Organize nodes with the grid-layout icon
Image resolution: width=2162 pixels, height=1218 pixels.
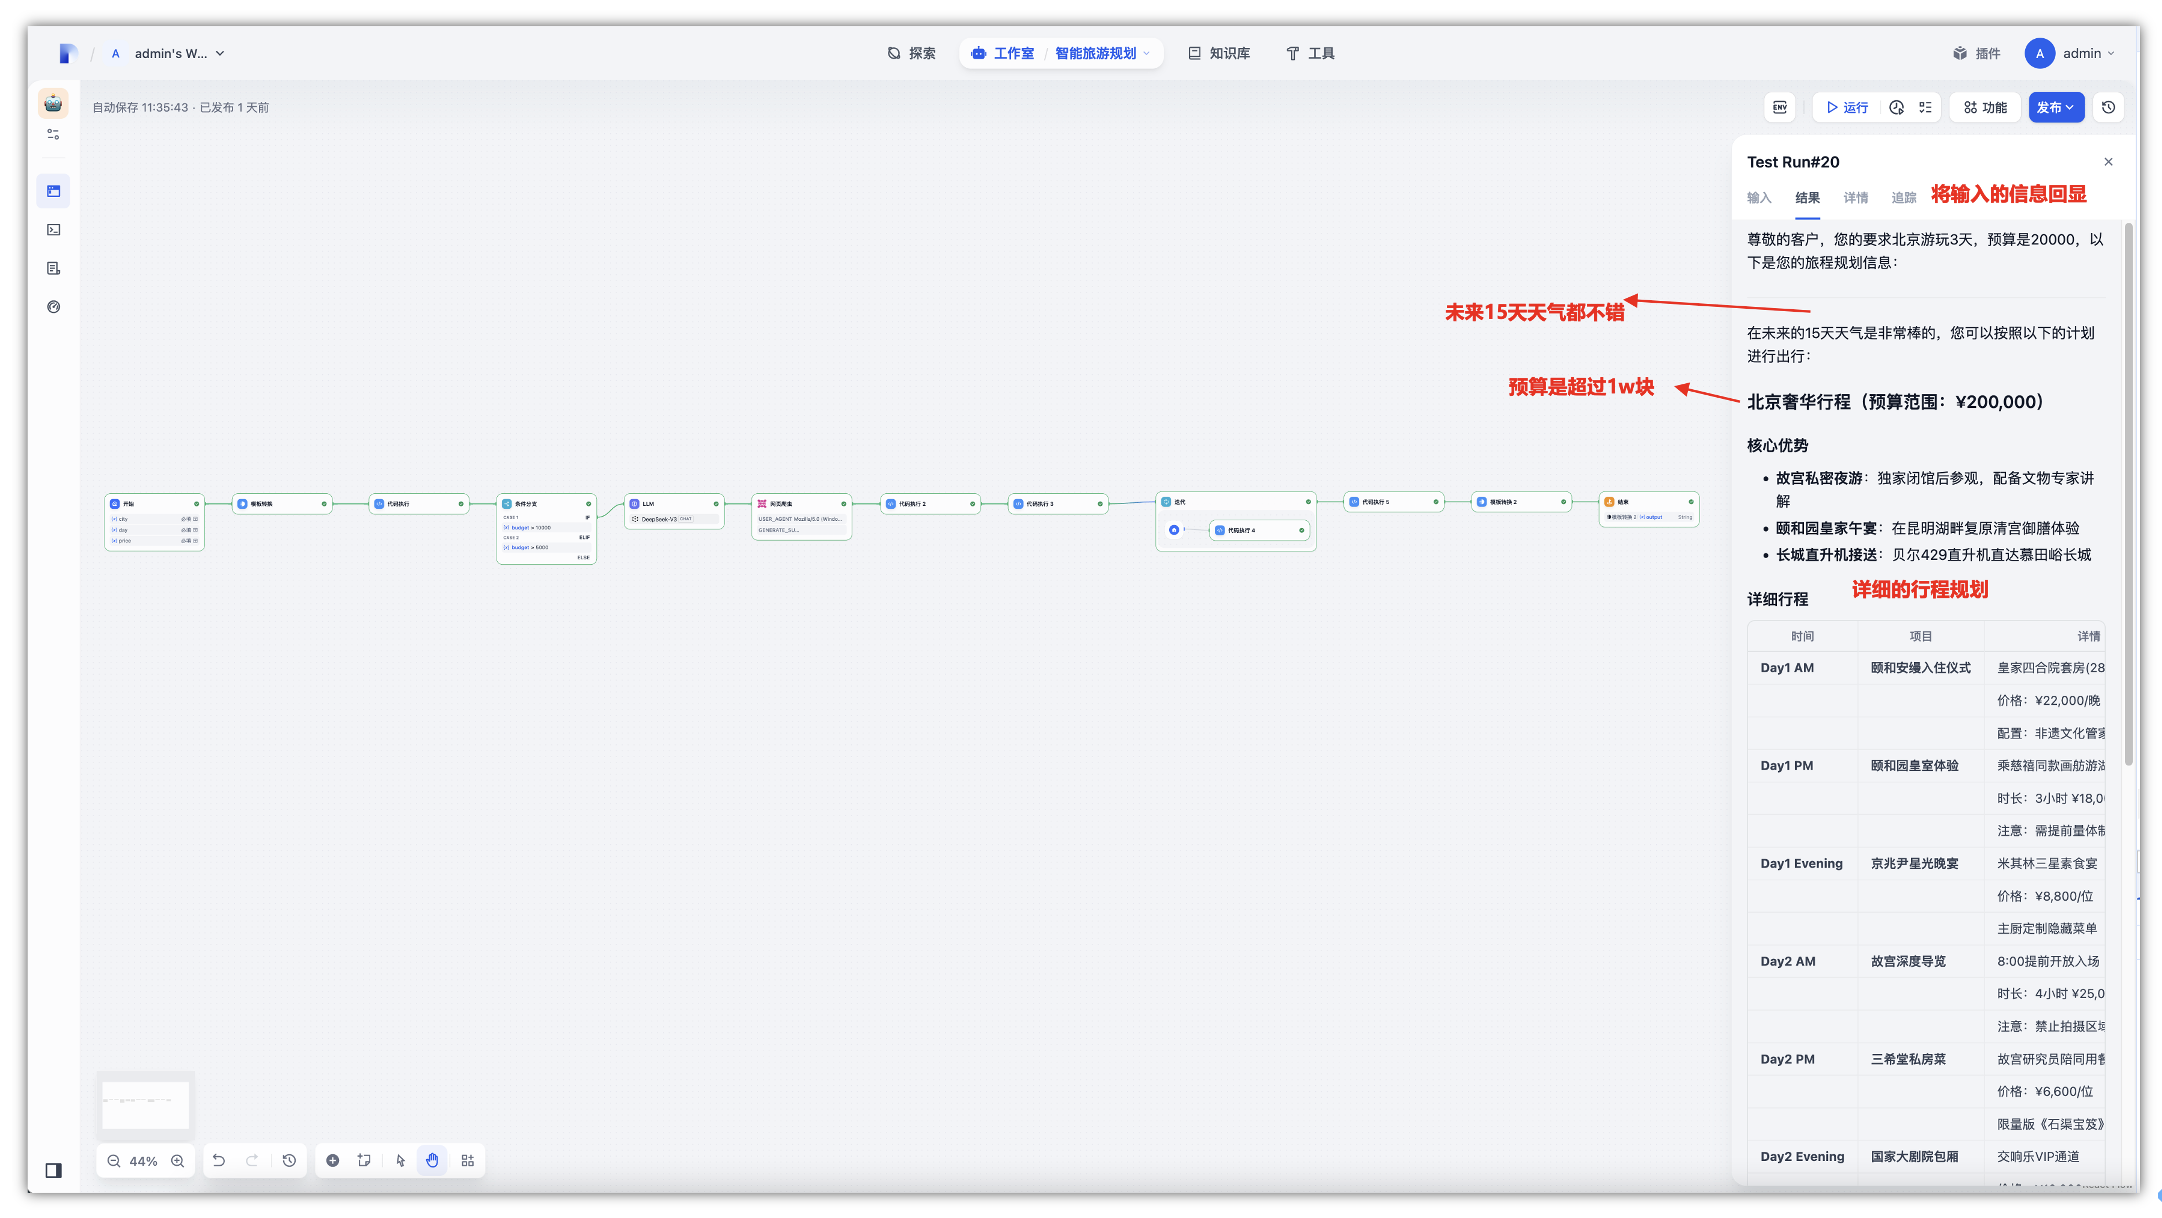click(468, 1161)
